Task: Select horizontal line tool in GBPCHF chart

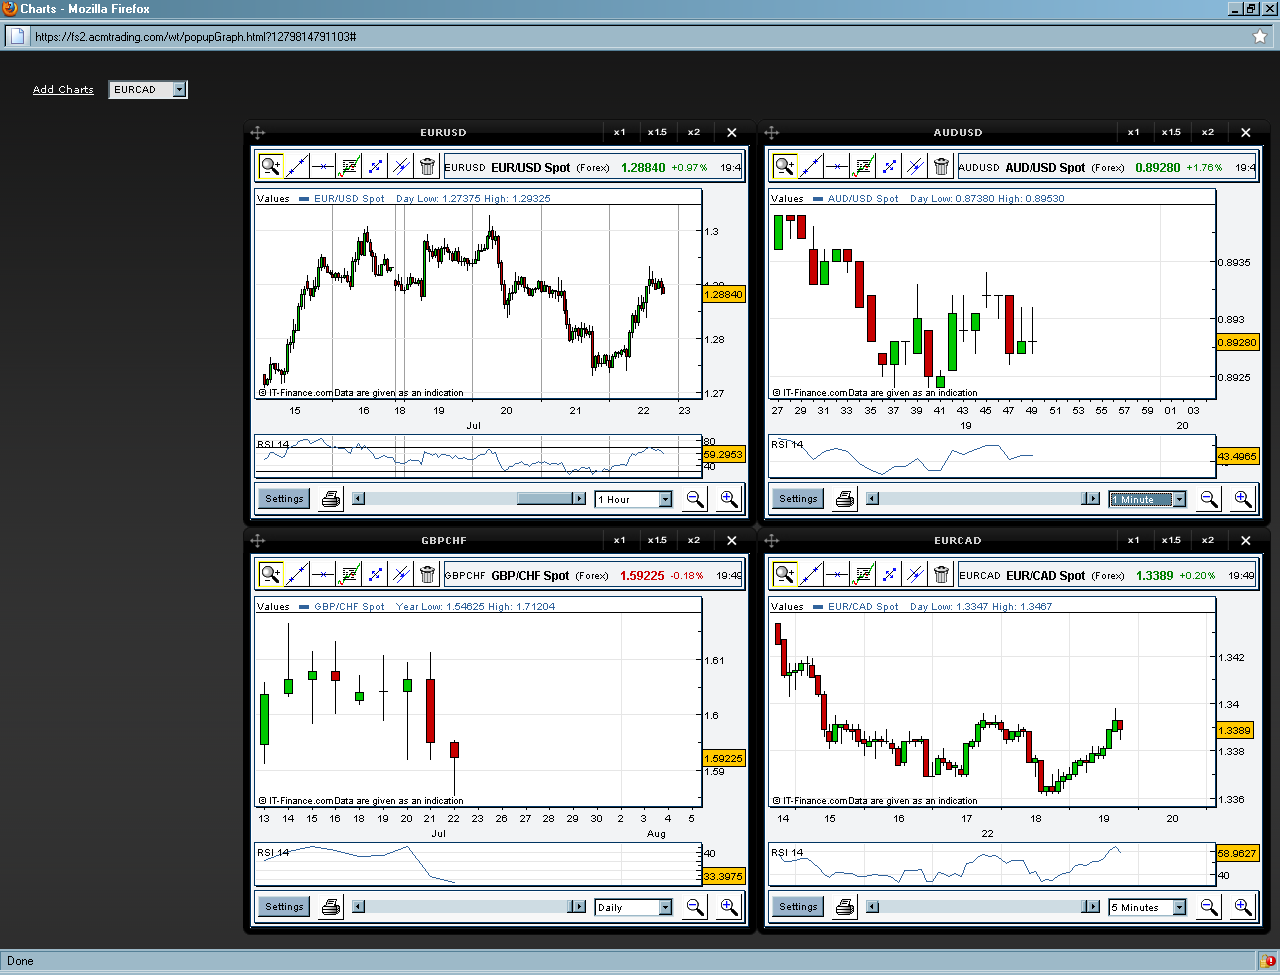Action: [322, 574]
